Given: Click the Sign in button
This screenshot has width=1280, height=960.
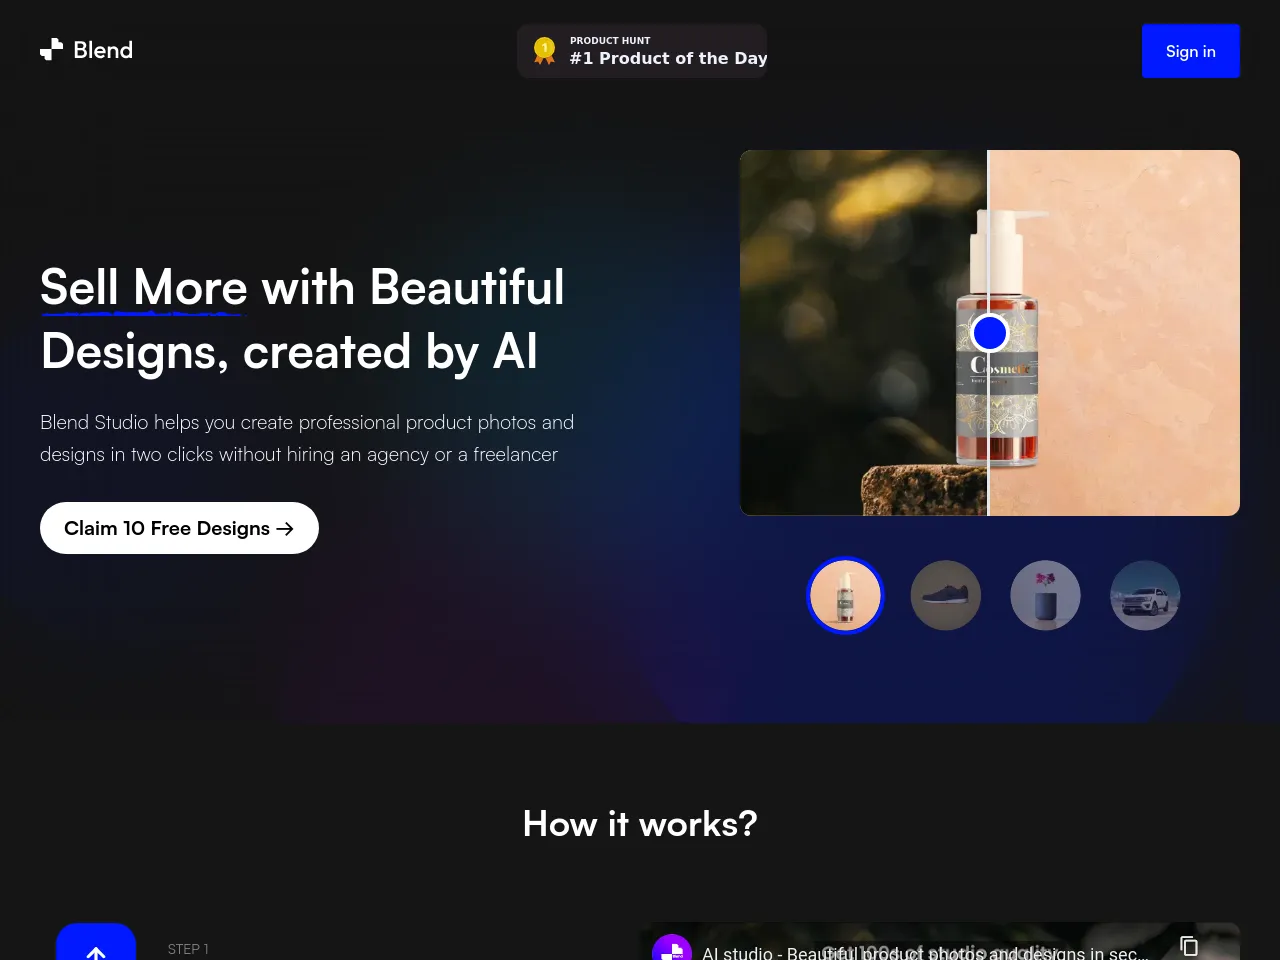Looking at the screenshot, I should [x=1191, y=51].
